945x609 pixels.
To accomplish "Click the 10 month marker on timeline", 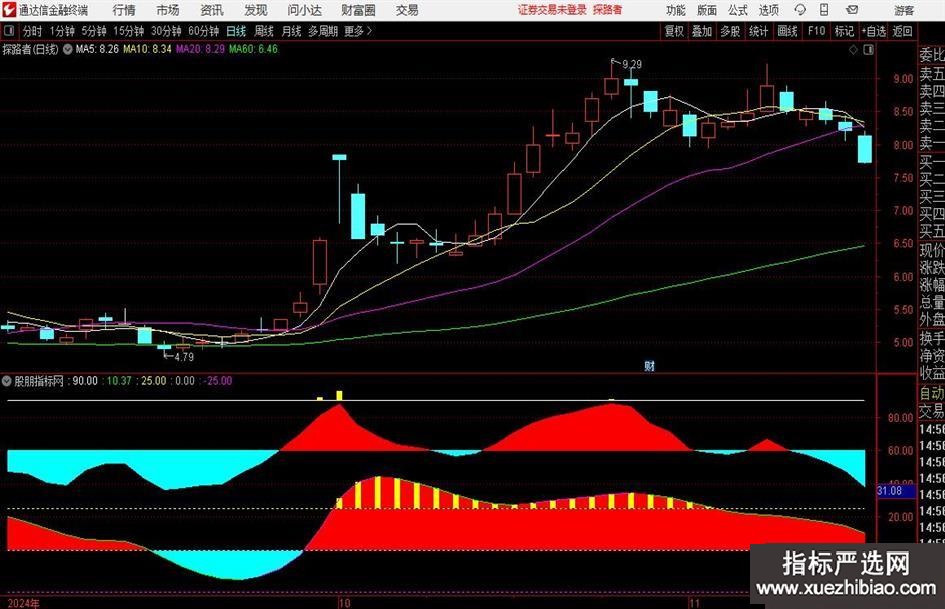I will 344,603.
